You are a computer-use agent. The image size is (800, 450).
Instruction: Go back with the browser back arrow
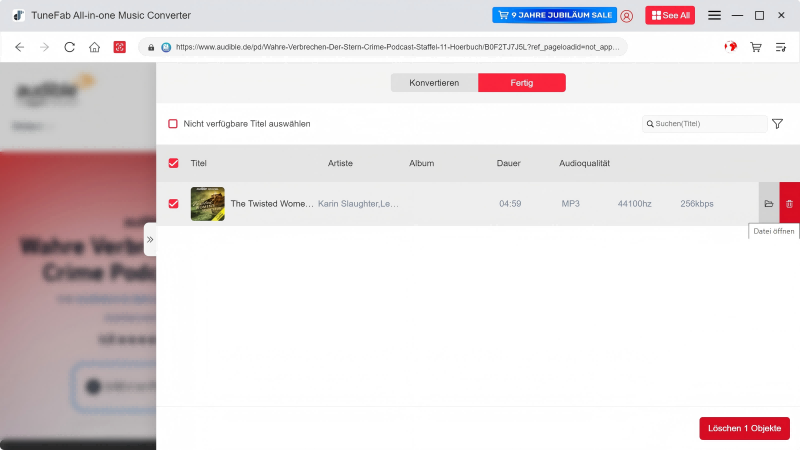tap(19, 47)
